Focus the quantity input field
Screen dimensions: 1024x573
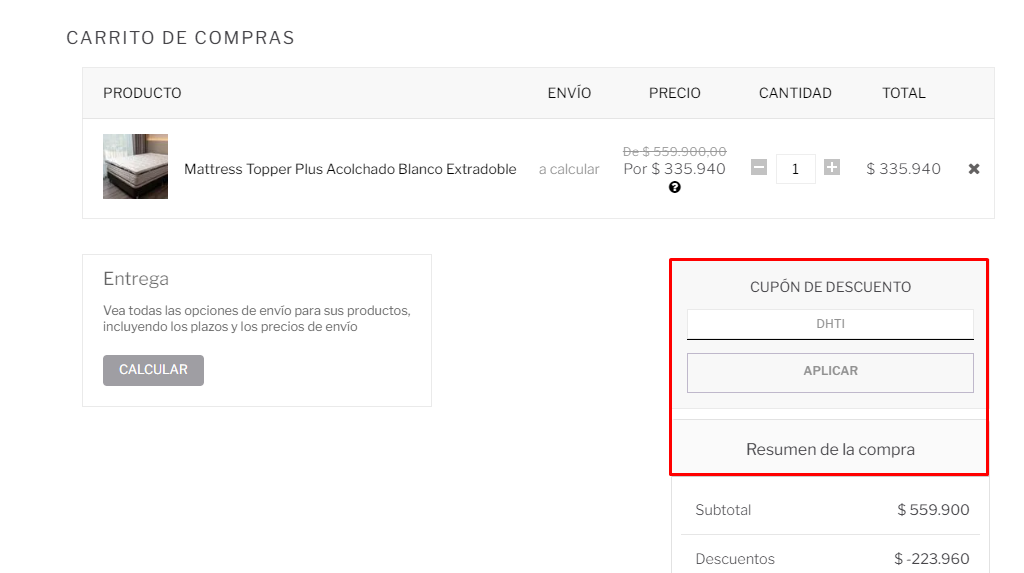(x=795, y=169)
